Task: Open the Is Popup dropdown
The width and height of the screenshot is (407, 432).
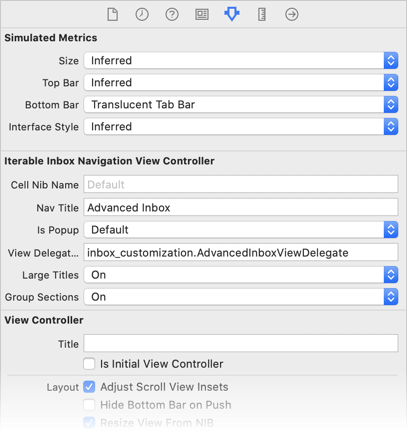Action: click(x=241, y=230)
